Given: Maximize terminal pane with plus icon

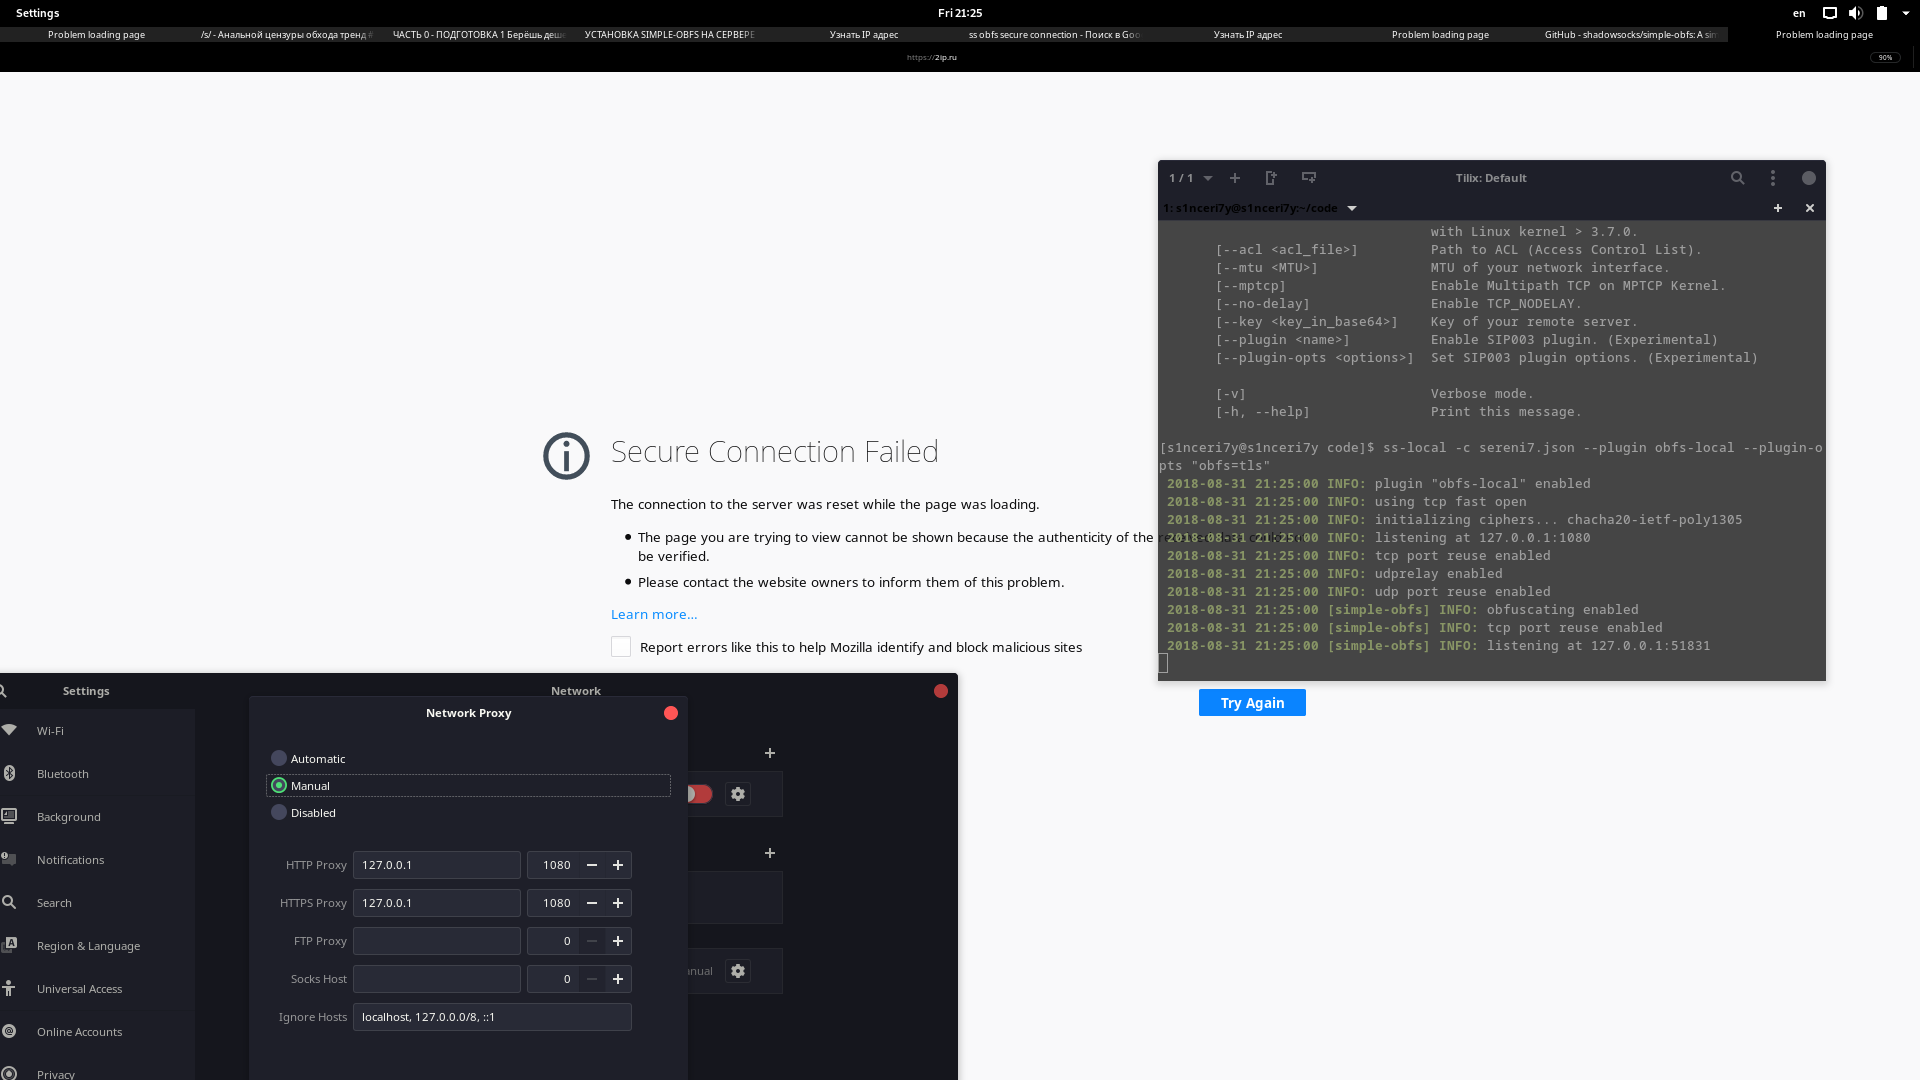Looking at the screenshot, I should click(1778, 208).
